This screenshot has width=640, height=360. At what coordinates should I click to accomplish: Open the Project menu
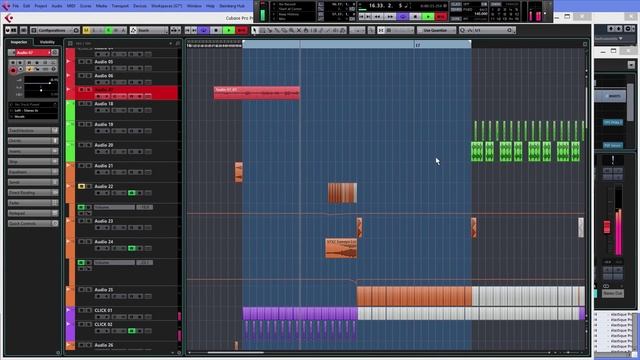[40, 6]
